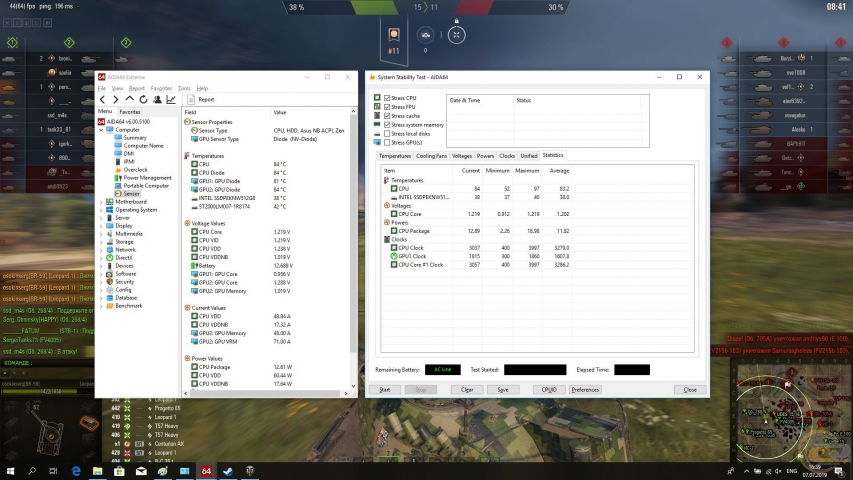Screen dimensions: 853x480
Task: Expand the Display tree node
Action: tap(101, 226)
